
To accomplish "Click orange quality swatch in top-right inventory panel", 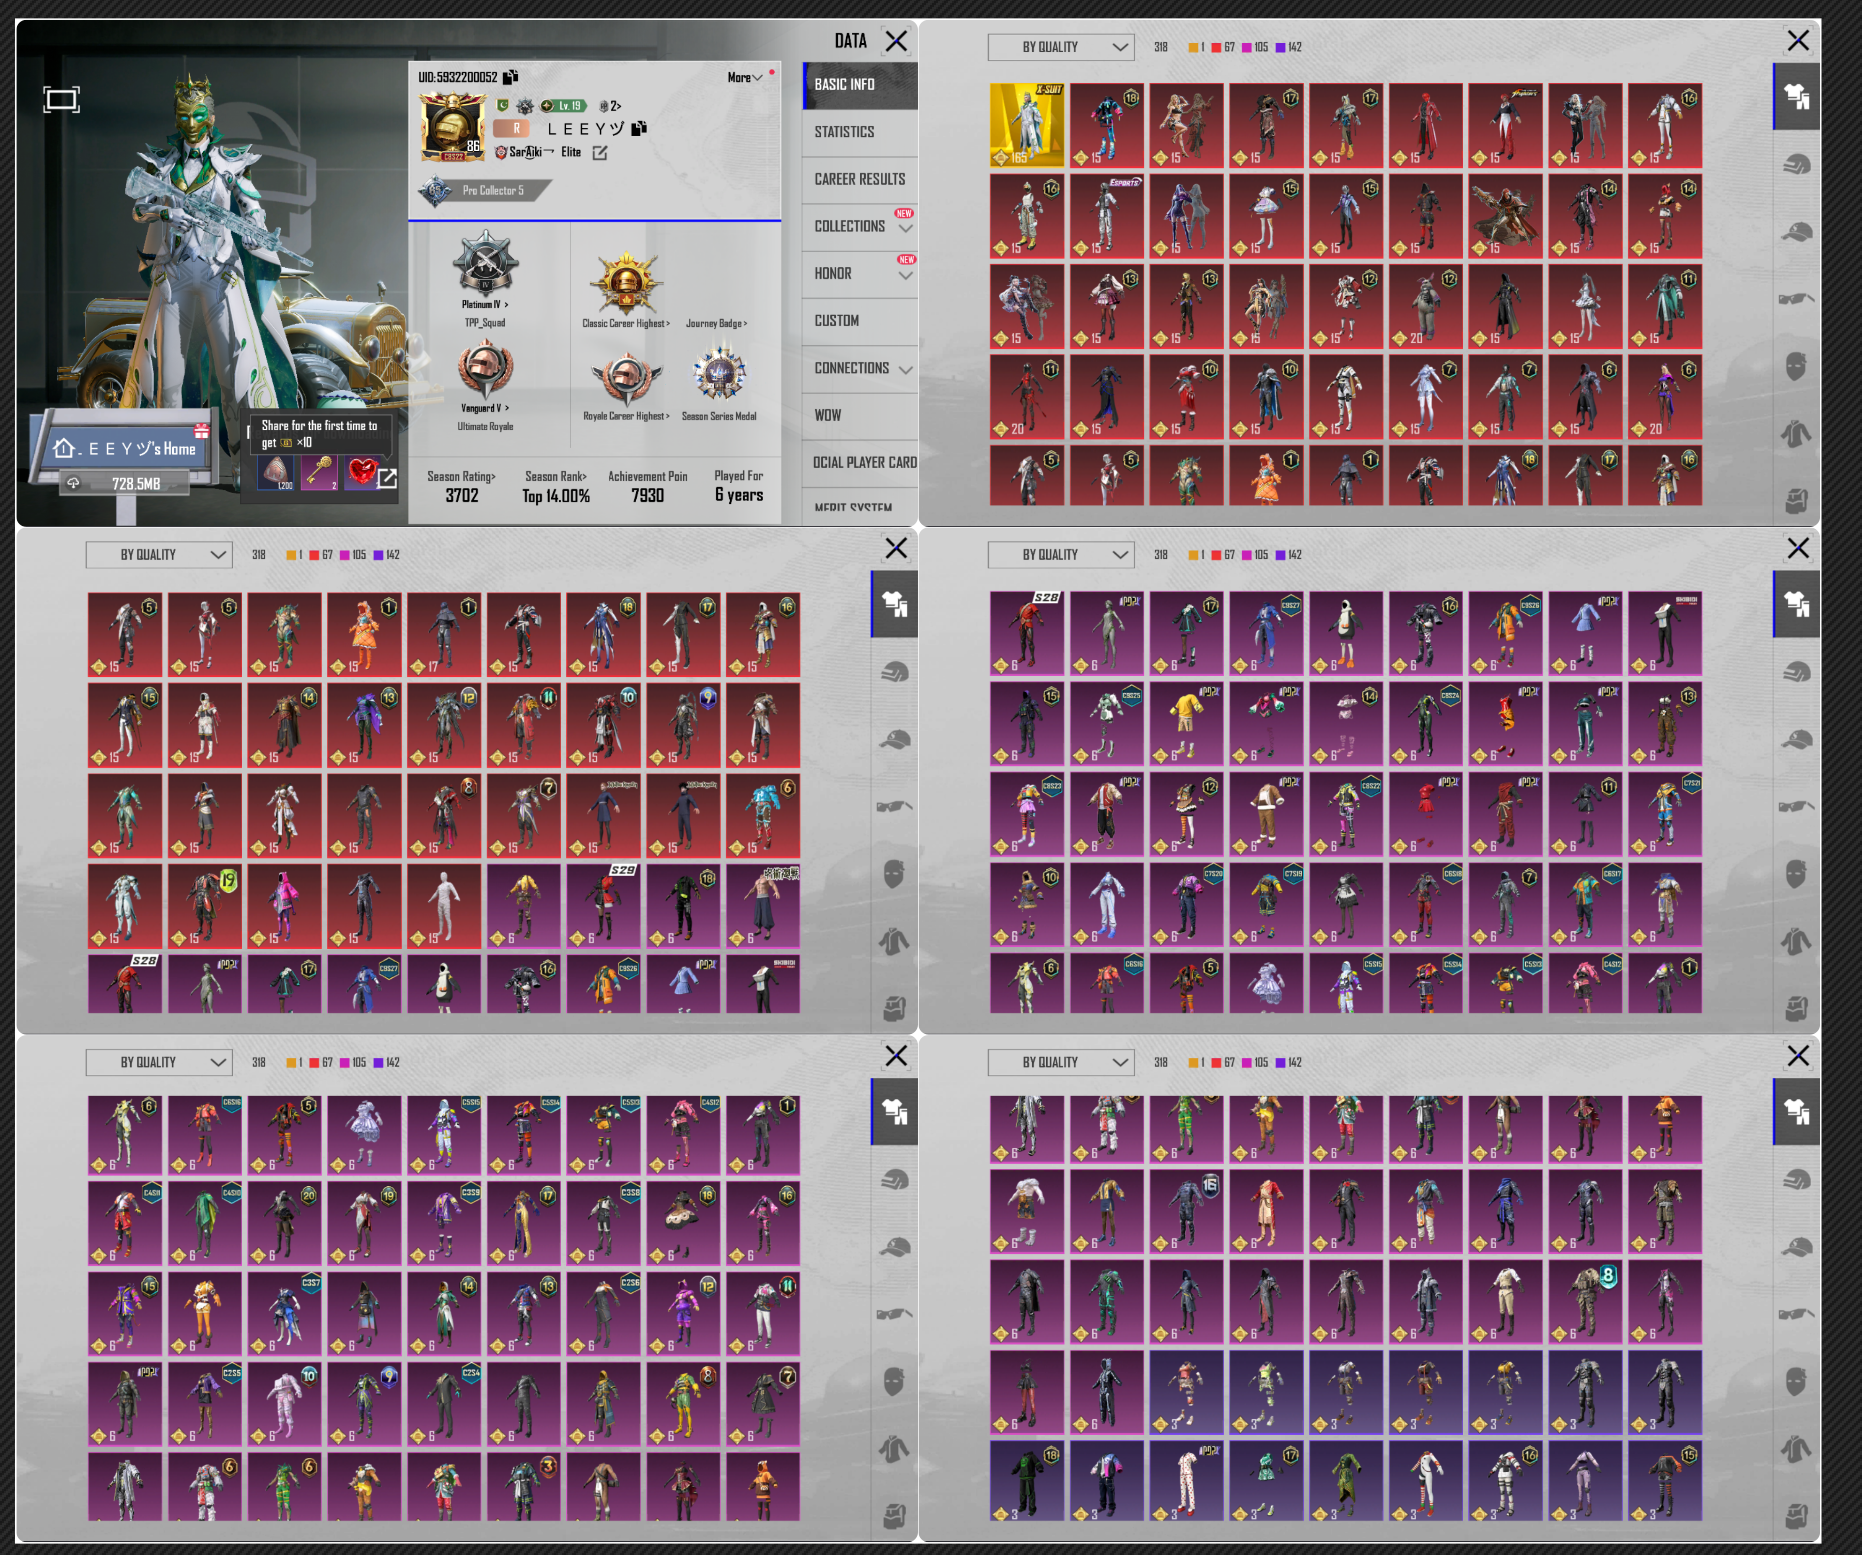I will coord(1193,47).
